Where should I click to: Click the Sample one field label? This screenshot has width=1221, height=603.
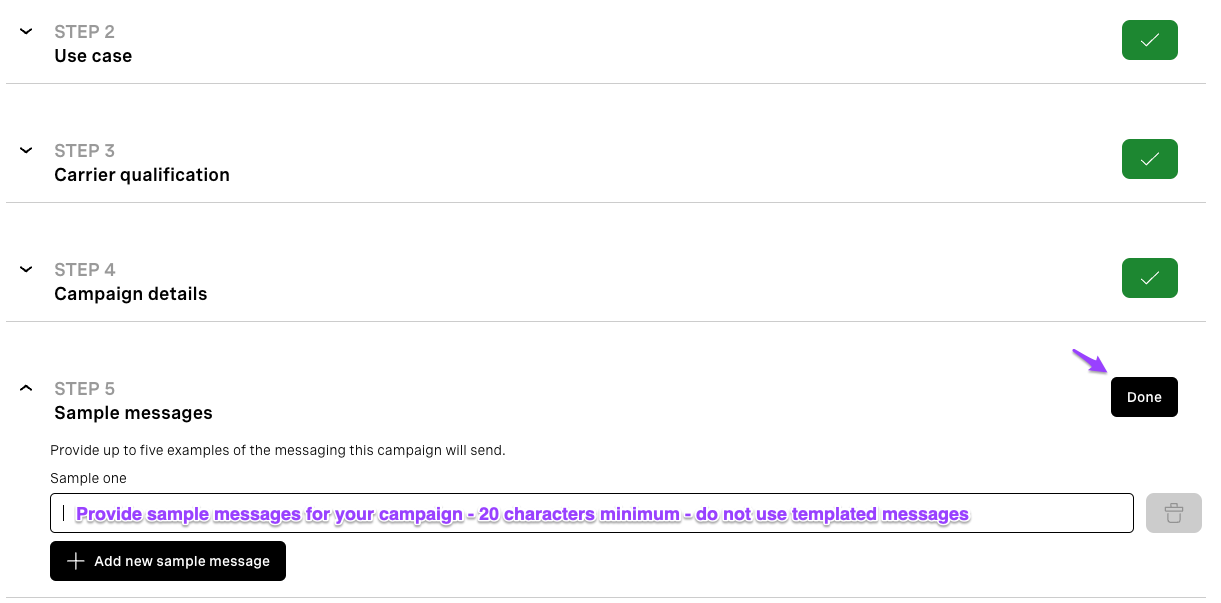(x=89, y=479)
